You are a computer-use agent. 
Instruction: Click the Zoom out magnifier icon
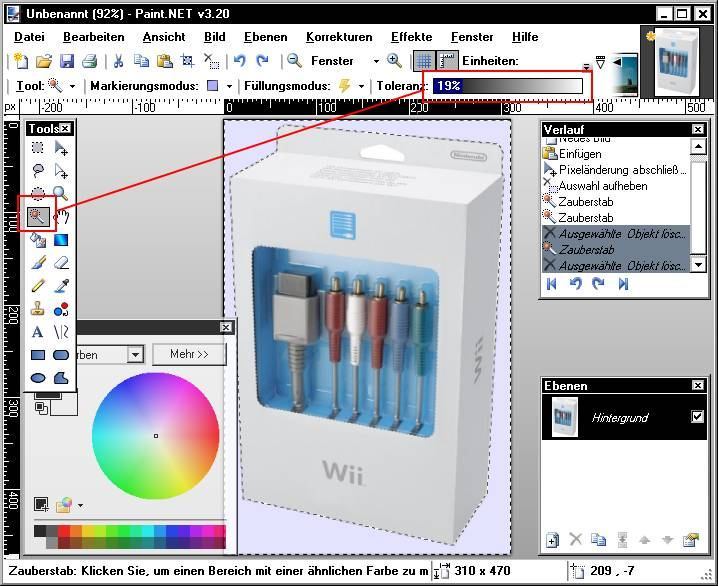click(294, 61)
